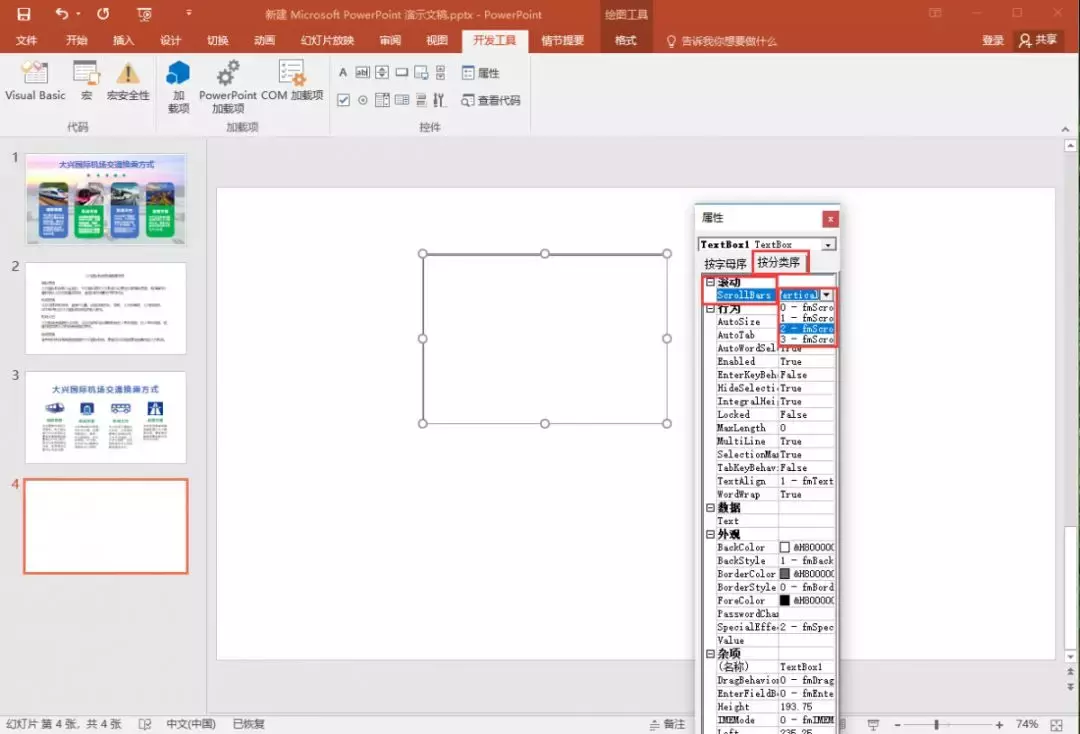The height and width of the screenshot is (734, 1080).
Task: Select the 按字母序 tab in properties
Action: coord(725,264)
